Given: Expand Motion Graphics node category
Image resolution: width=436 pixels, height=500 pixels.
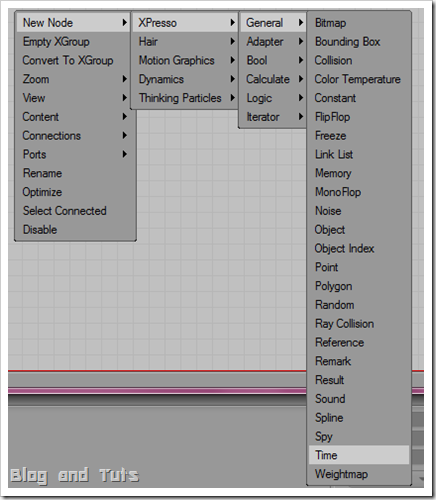Looking at the screenshot, I should 185,60.
